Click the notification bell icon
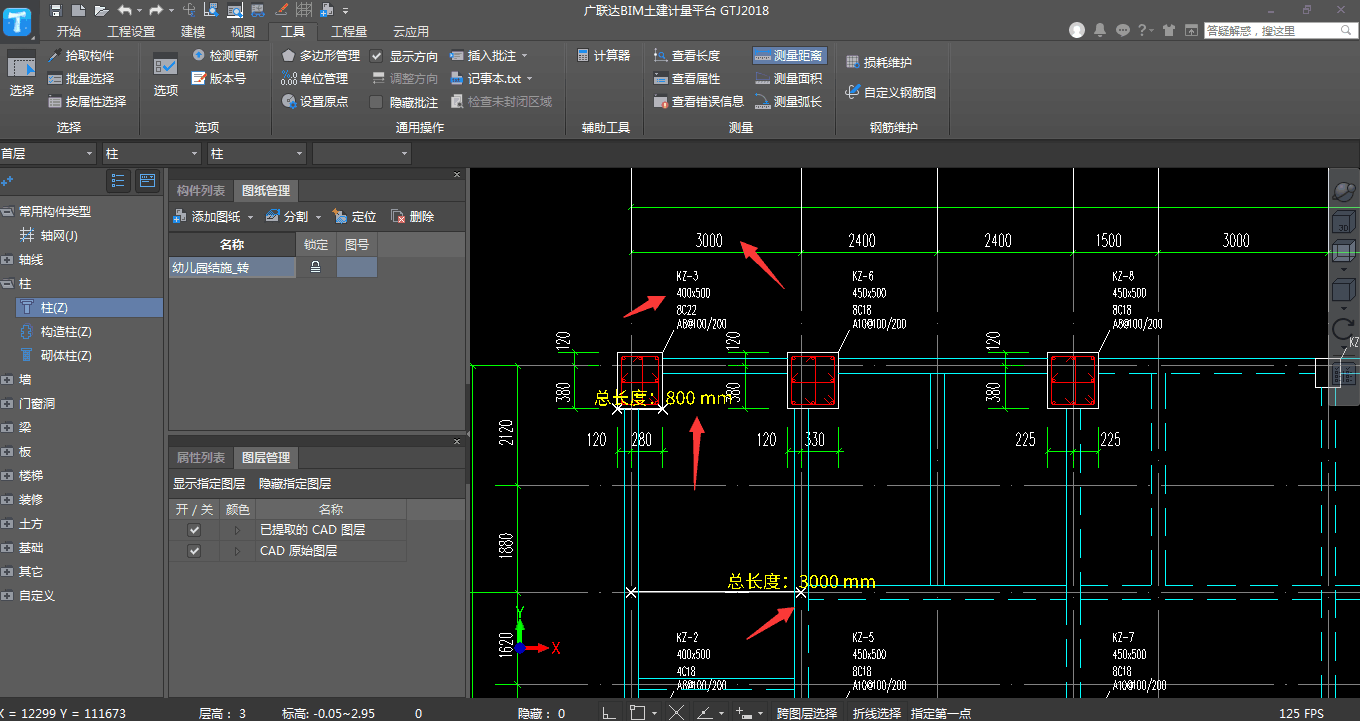1360x721 pixels. pos(1100,30)
